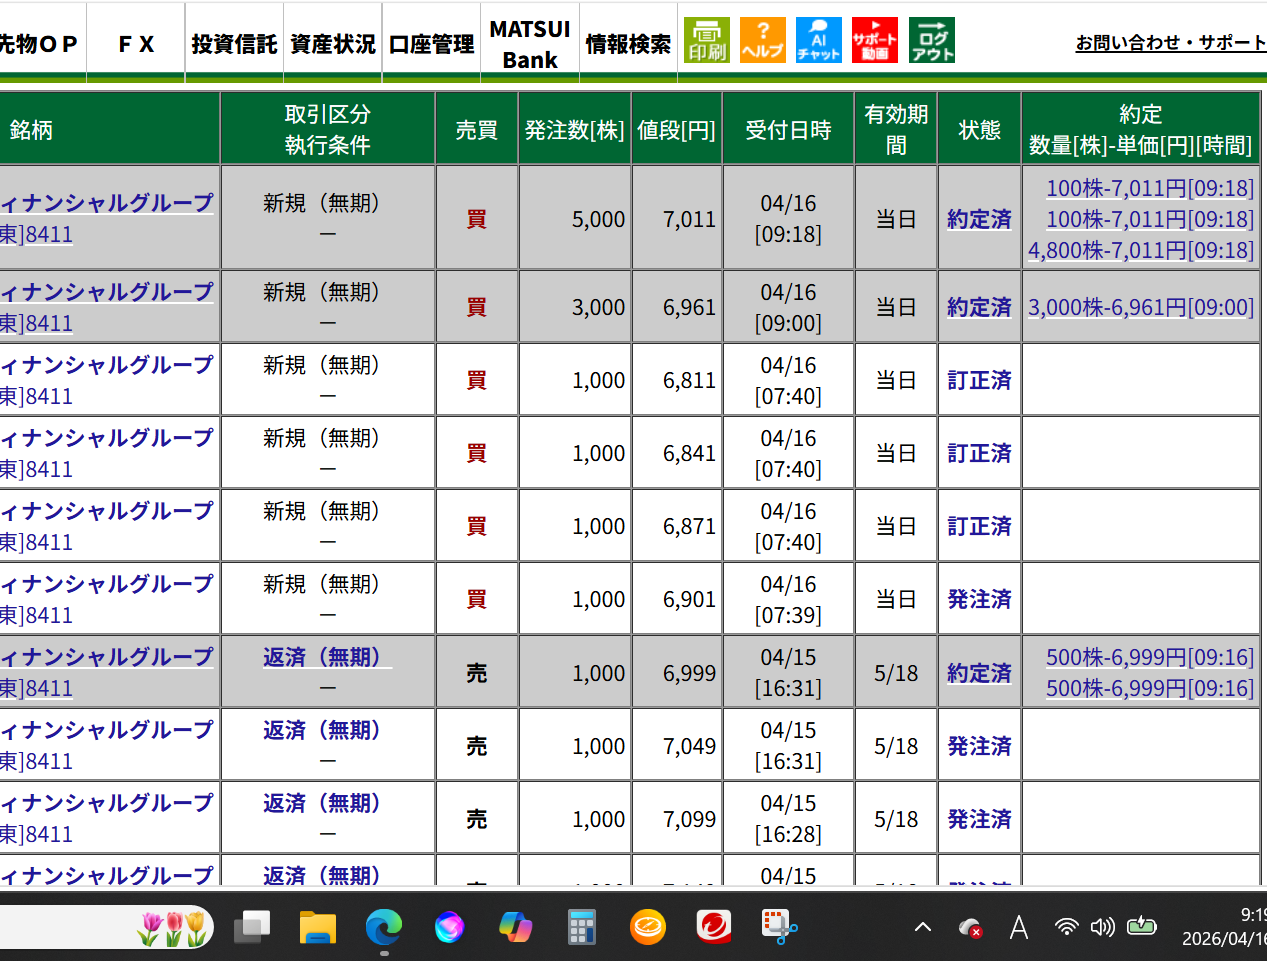Open 発注済 status for the 6,901 yen order
This screenshot has width=1267, height=961.
pyautogui.click(x=979, y=599)
